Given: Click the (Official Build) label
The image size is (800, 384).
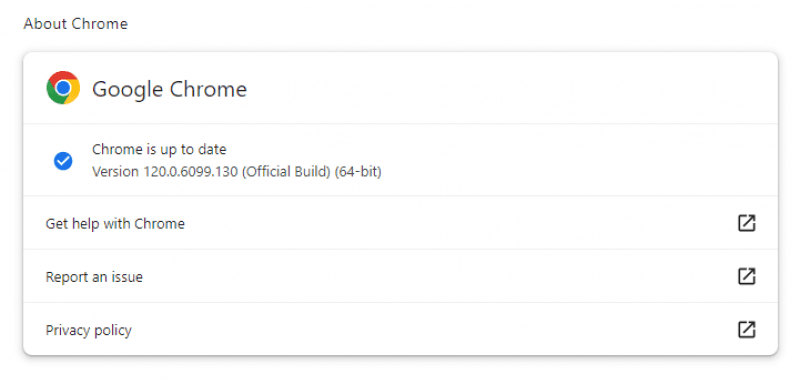Looking at the screenshot, I should click(286, 172).
